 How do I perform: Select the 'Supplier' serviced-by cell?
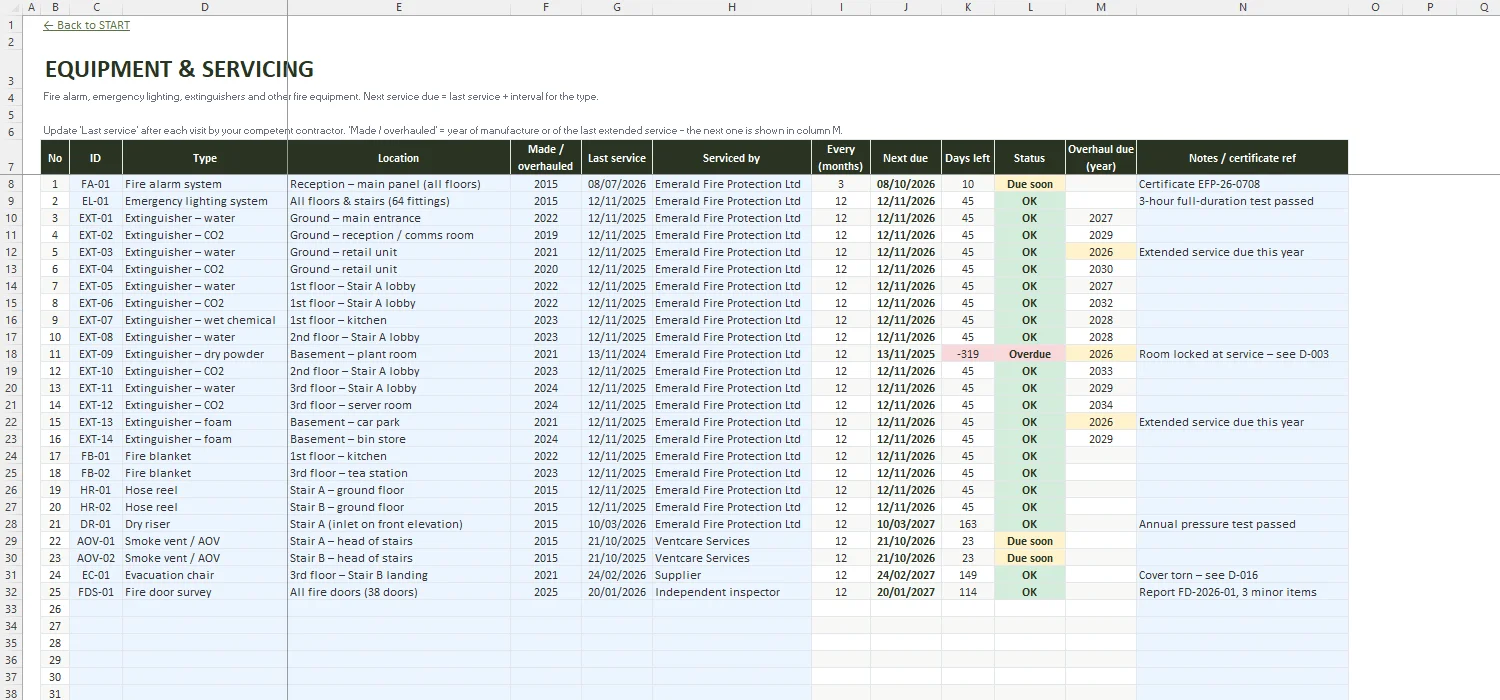731,575
